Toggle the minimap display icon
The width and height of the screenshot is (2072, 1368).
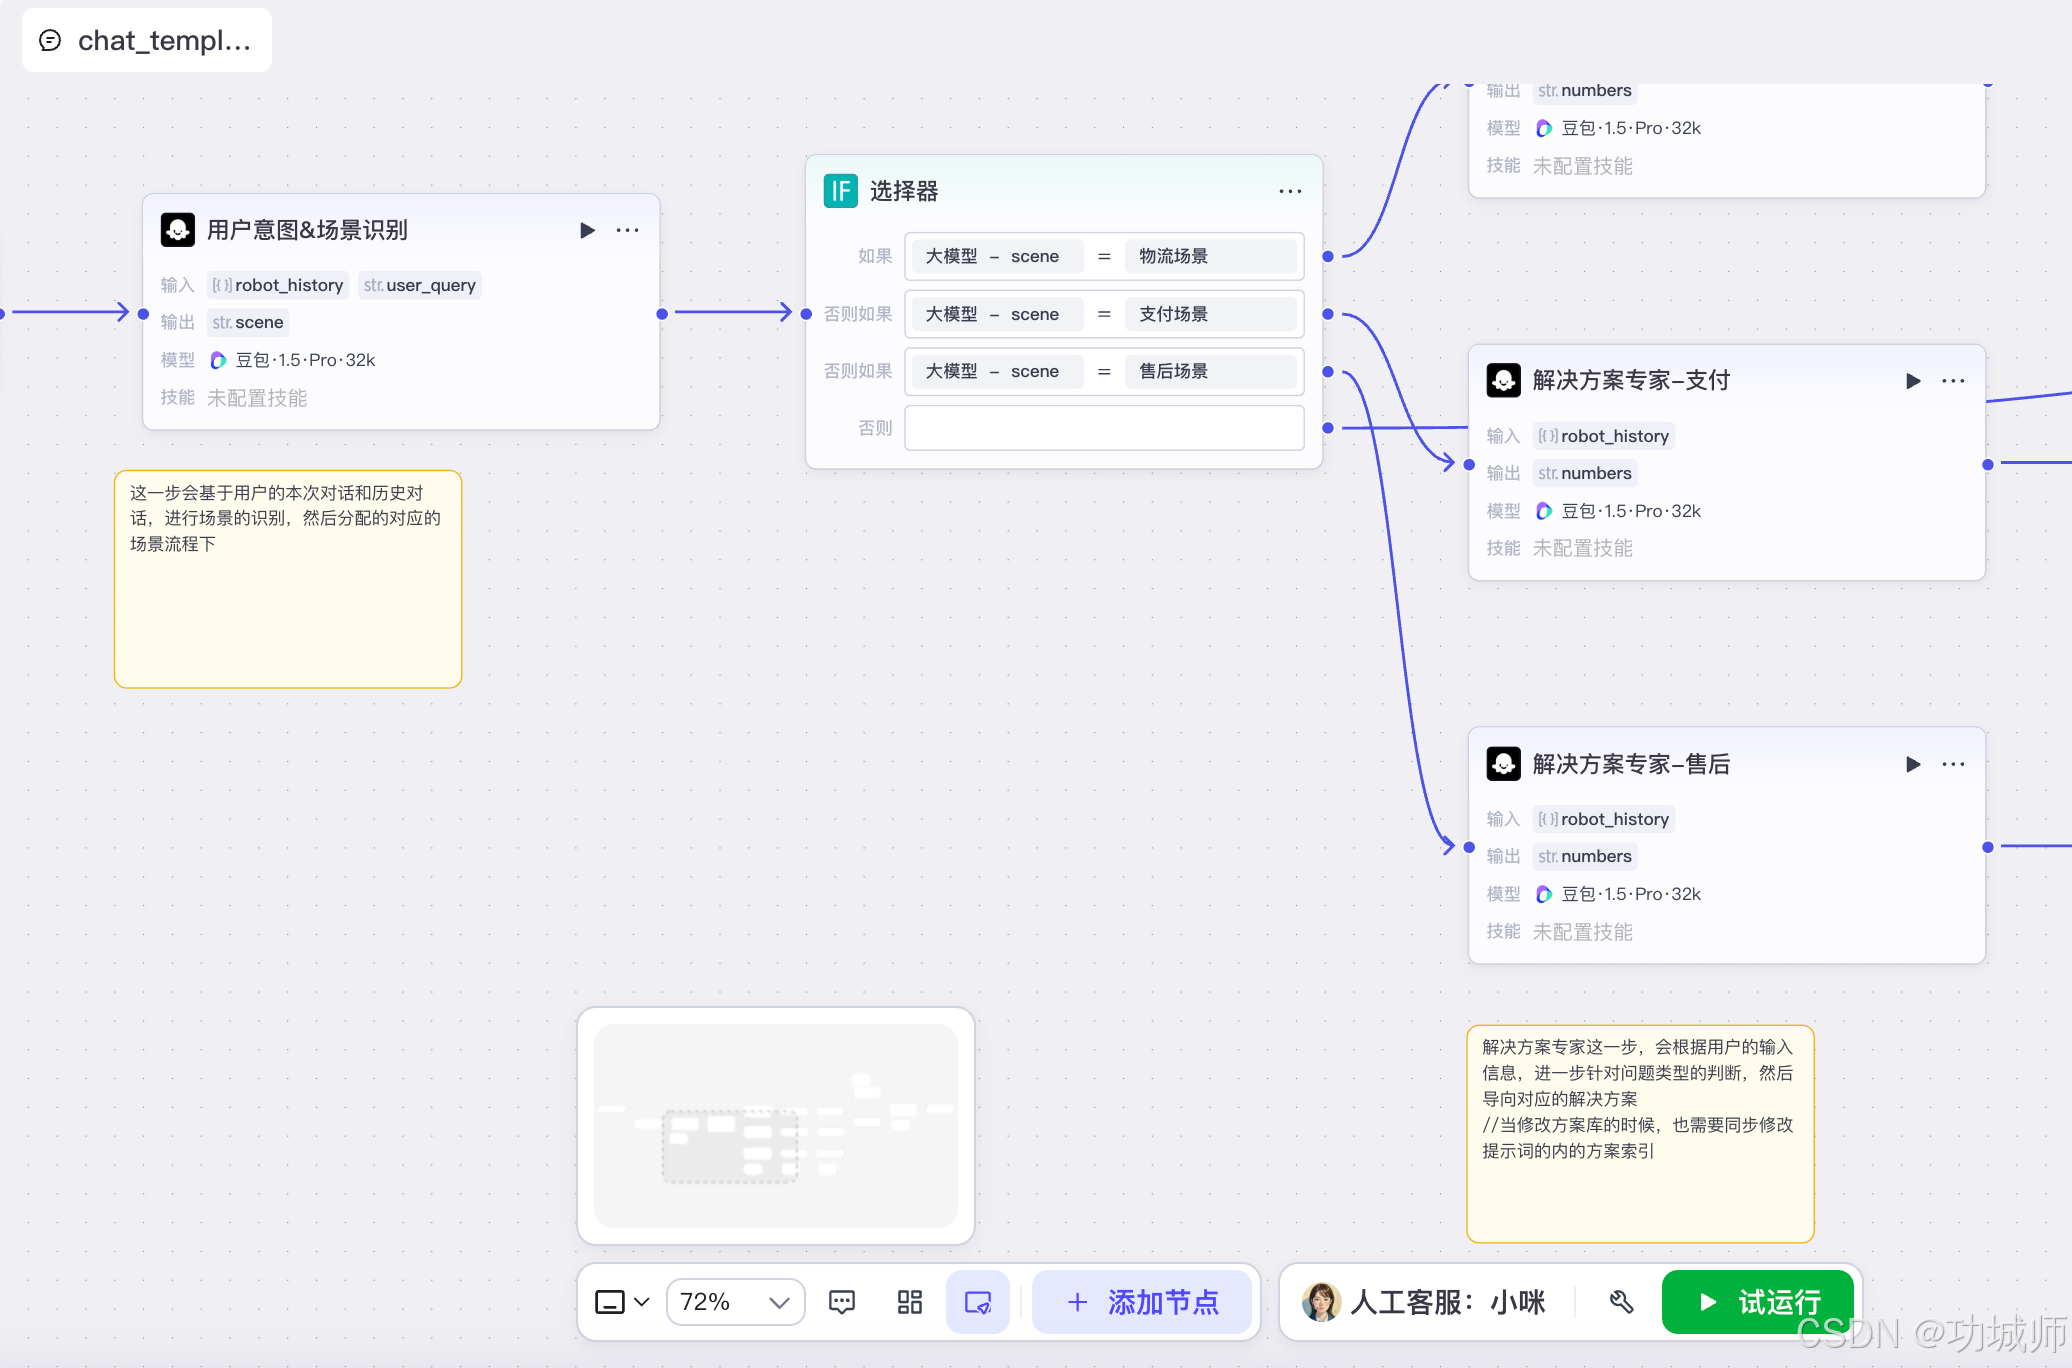point(978,1302)
